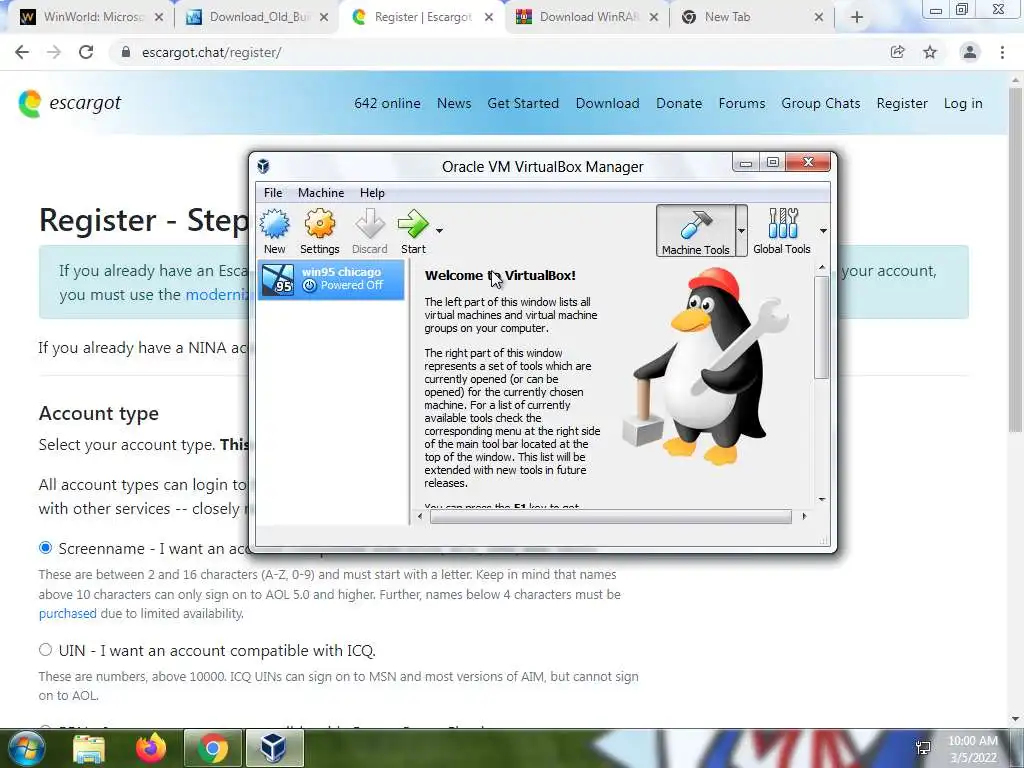The image size is (1024, 768).
Task: Click the VirtualBox title bar cube icon
Action: coord(263,166)
